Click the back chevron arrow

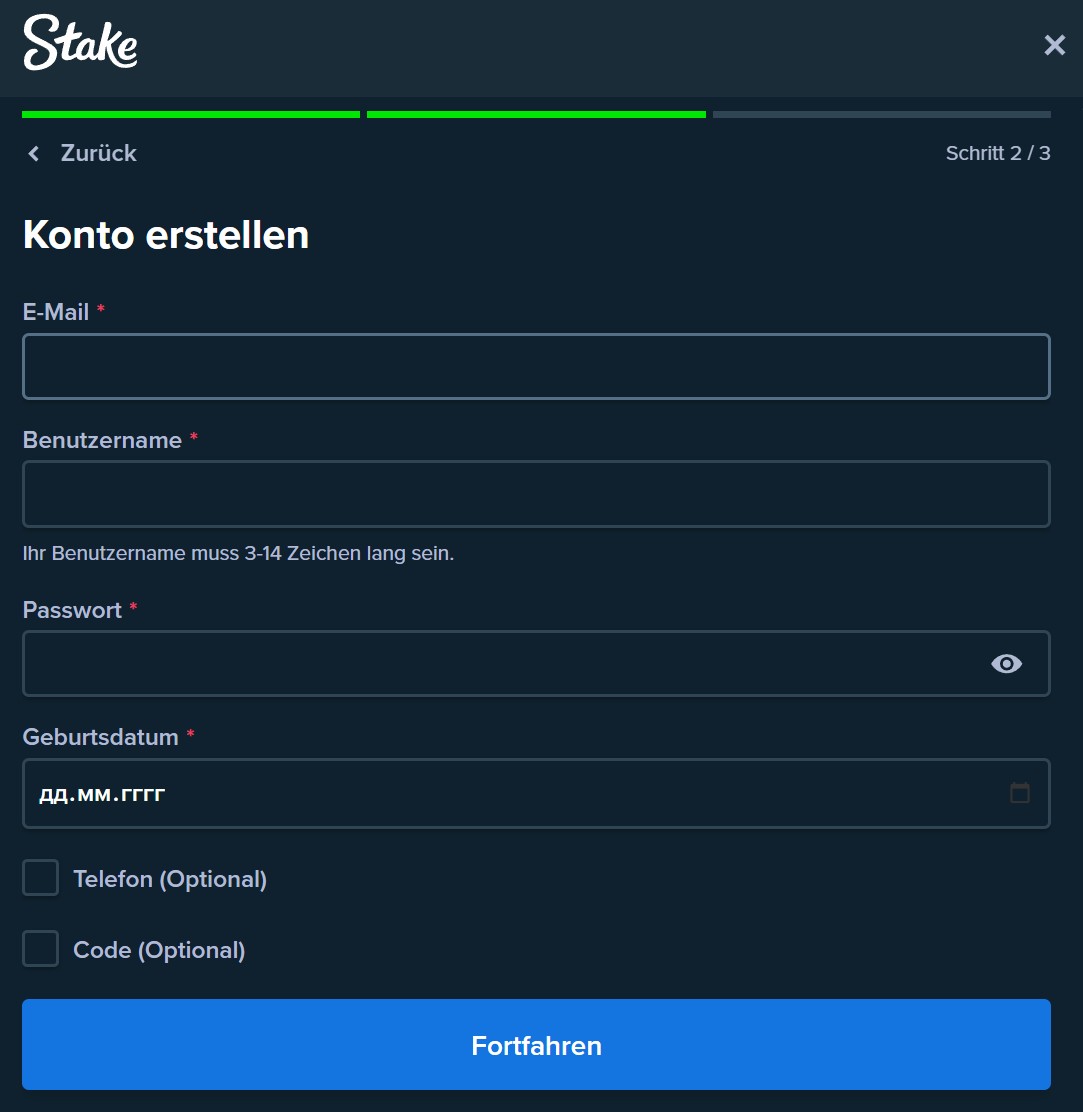[33, 153]
